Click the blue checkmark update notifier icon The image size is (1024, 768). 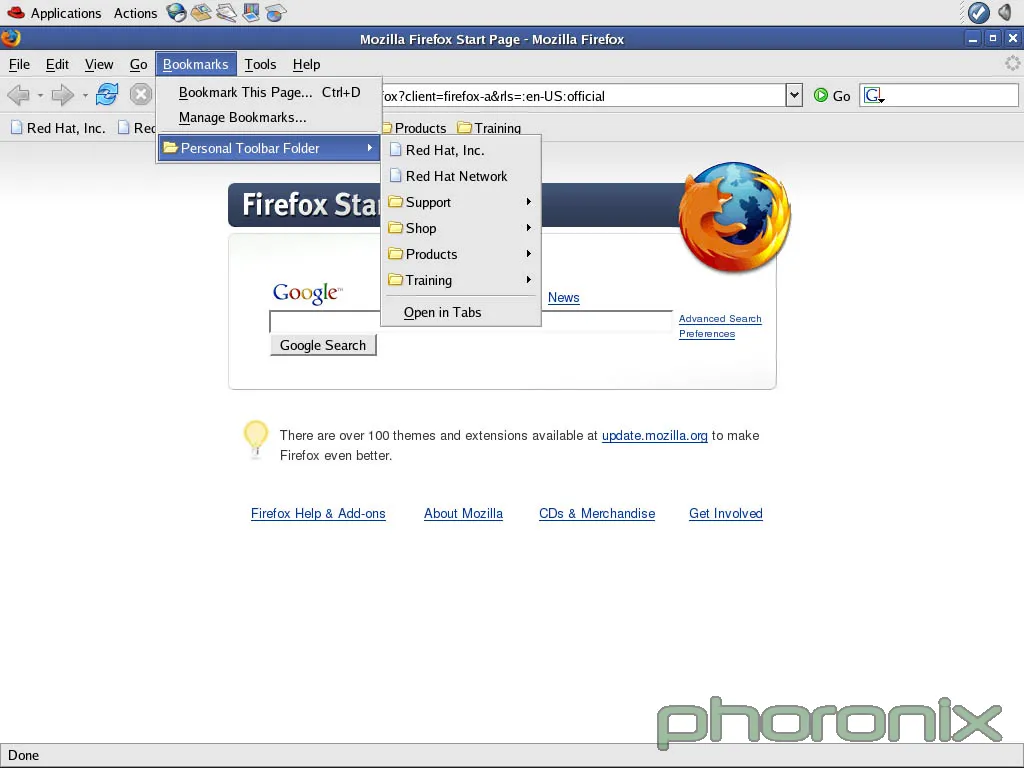[x=979, y=13]
